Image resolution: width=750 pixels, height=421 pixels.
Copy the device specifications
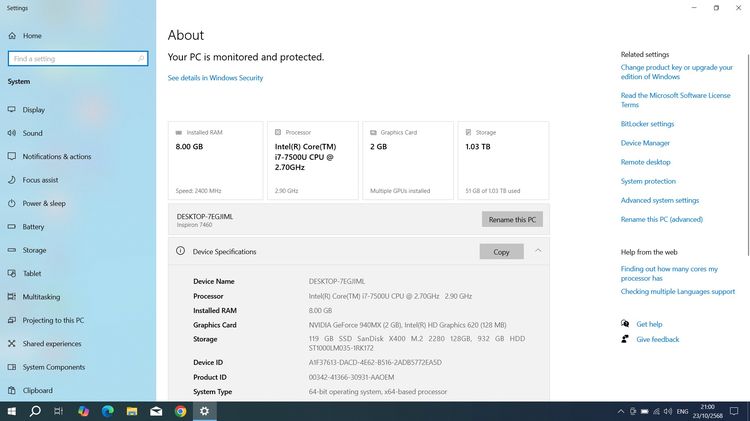click(x=501, y=252)
